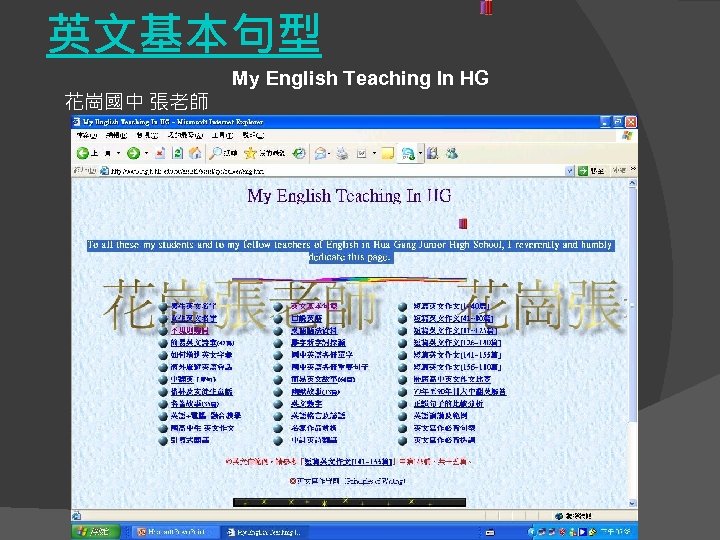Viewport: 720px width, 540px height.
Task: Click the IE Back arrow button
Action: (x=83, y=153)
